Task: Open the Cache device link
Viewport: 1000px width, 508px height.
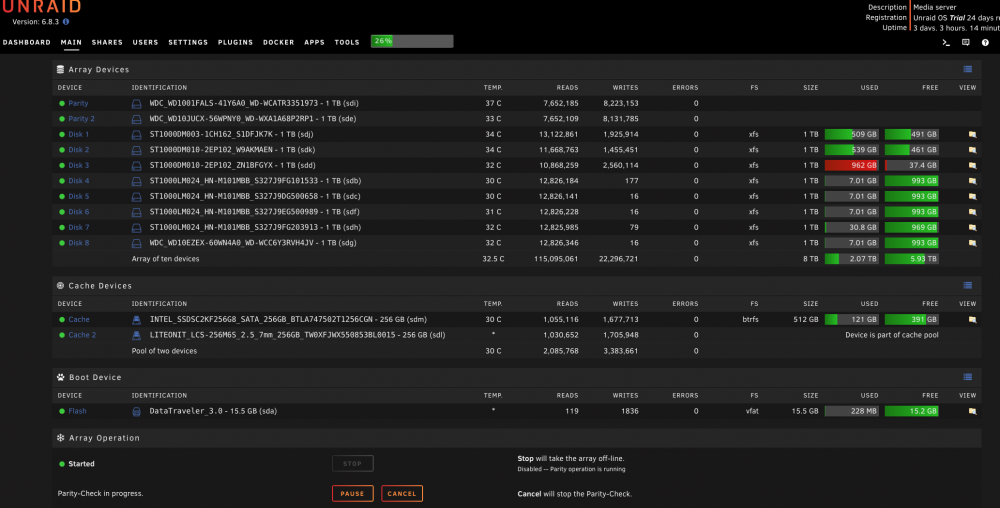Action: click(79, 319)
